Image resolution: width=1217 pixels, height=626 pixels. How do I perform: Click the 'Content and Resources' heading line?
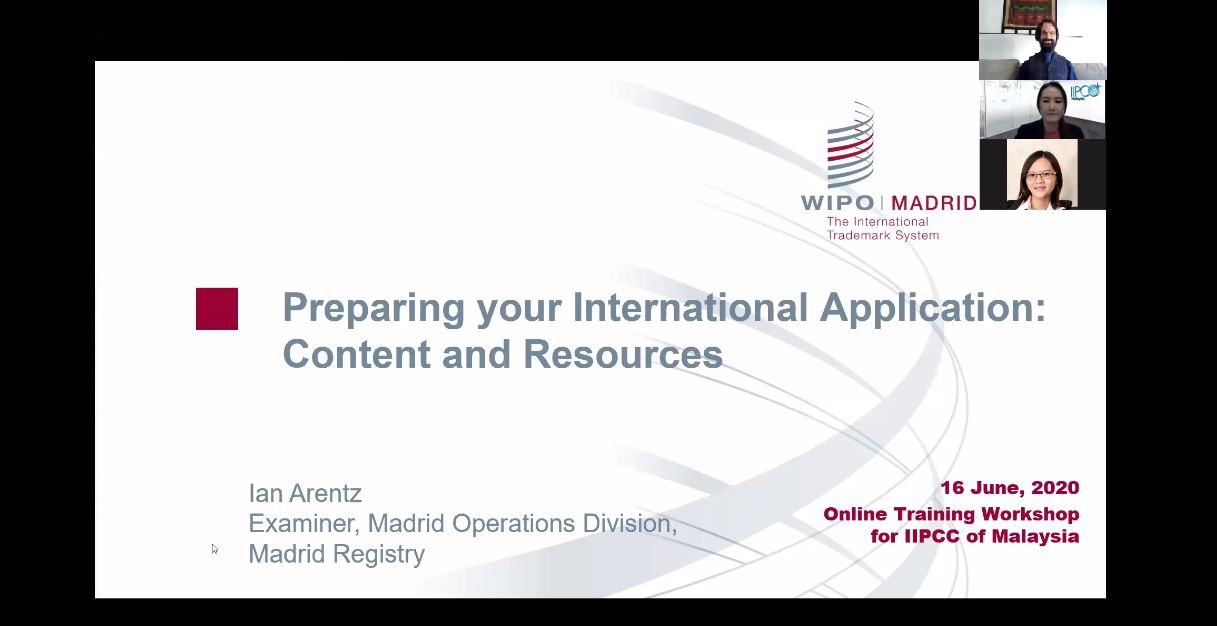click(x=502, y=354)
